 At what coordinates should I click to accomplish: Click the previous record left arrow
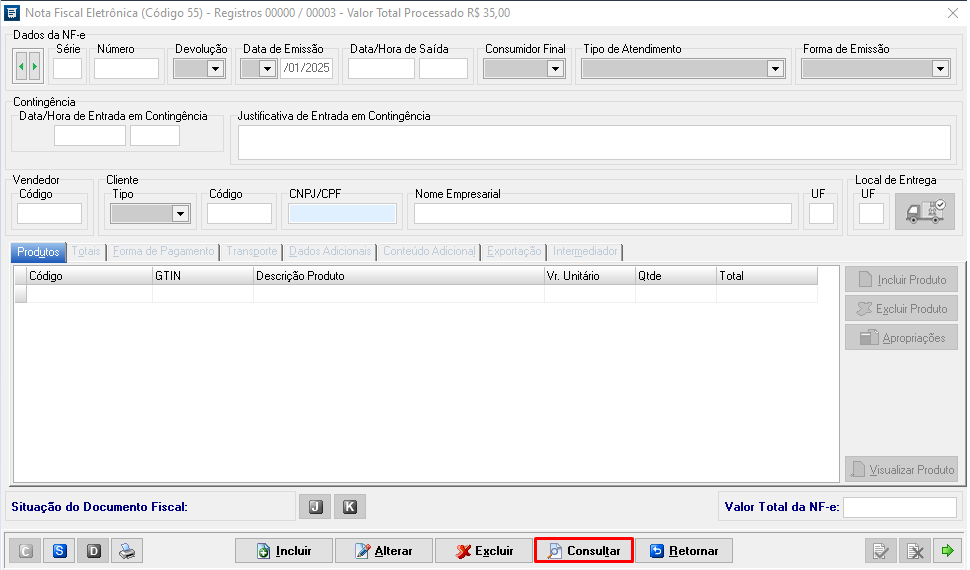21,68
